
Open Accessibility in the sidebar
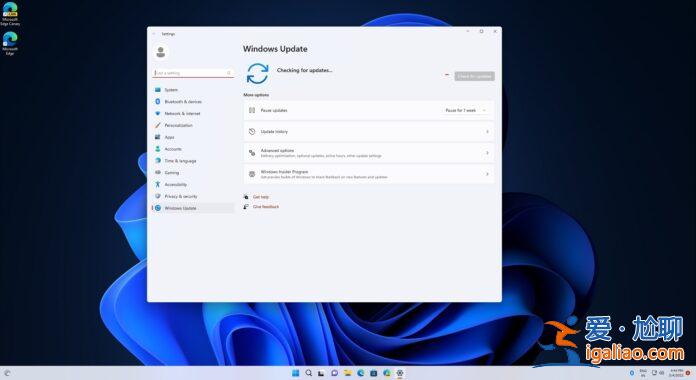(193, 184)
